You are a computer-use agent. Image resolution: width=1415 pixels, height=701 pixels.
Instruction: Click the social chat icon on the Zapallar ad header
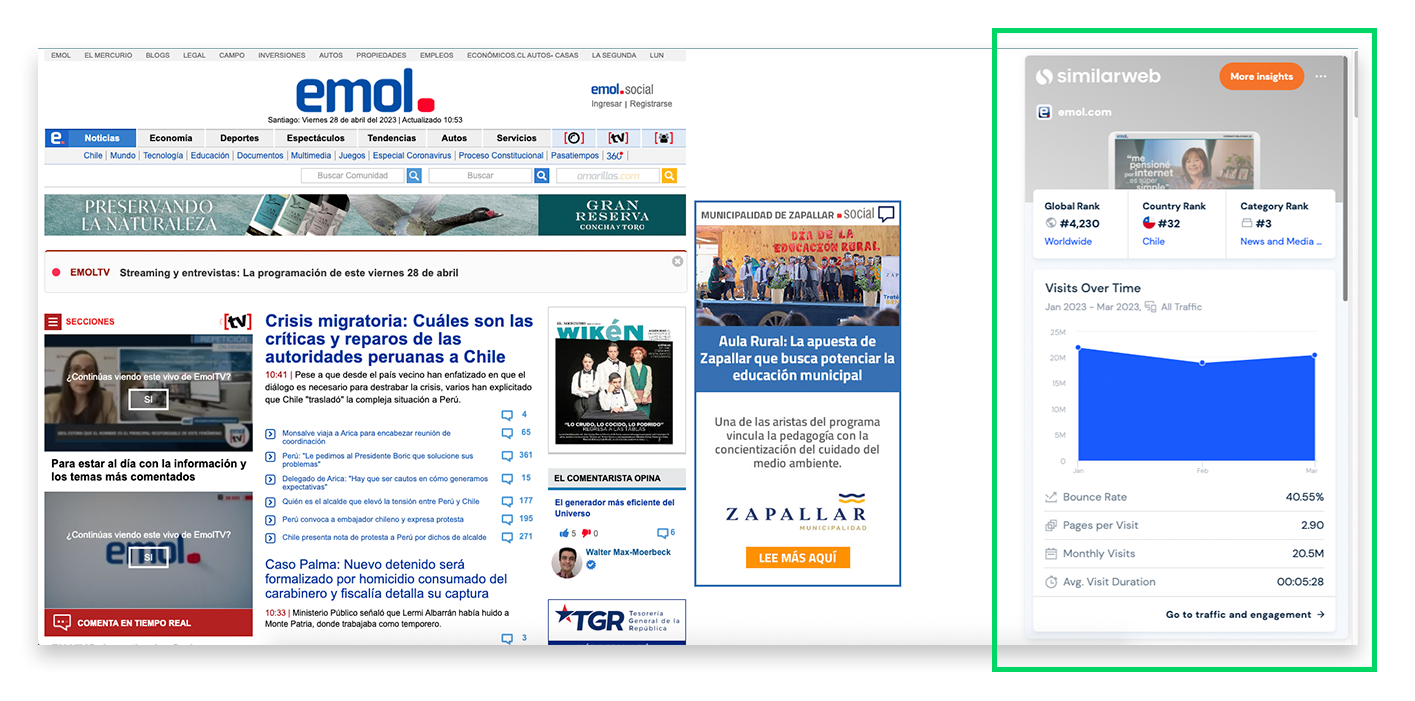[886, 213]
